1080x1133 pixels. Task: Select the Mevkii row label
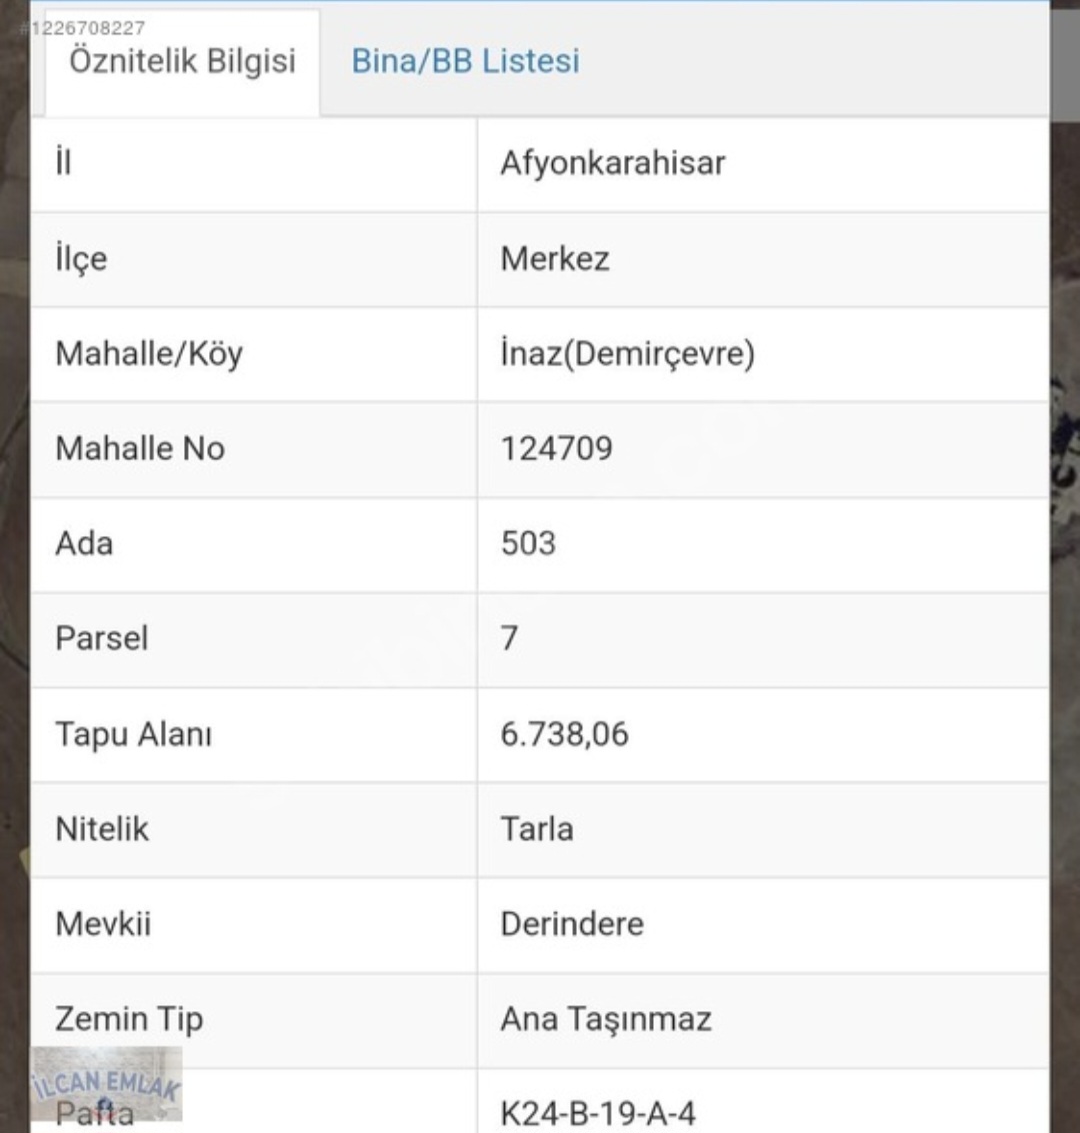coord(103,924)
